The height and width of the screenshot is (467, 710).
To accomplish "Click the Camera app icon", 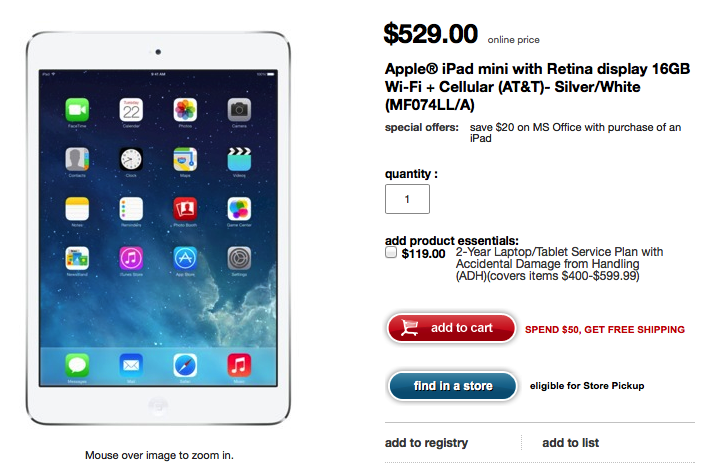I will (x=239, y=110).
